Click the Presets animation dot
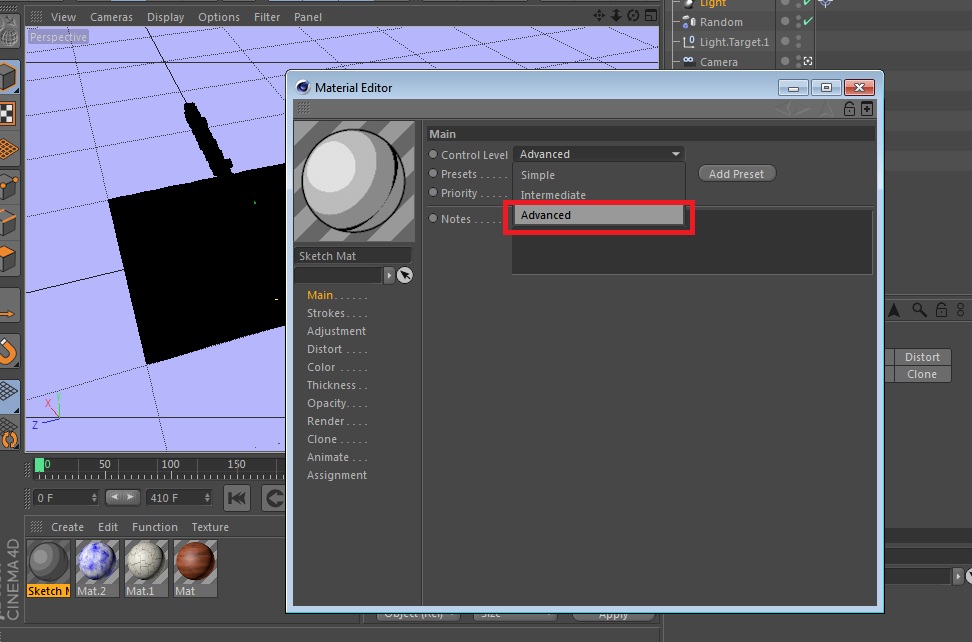Image resolution: width=972 pixels, height=642 pixels. click(433, 174)
